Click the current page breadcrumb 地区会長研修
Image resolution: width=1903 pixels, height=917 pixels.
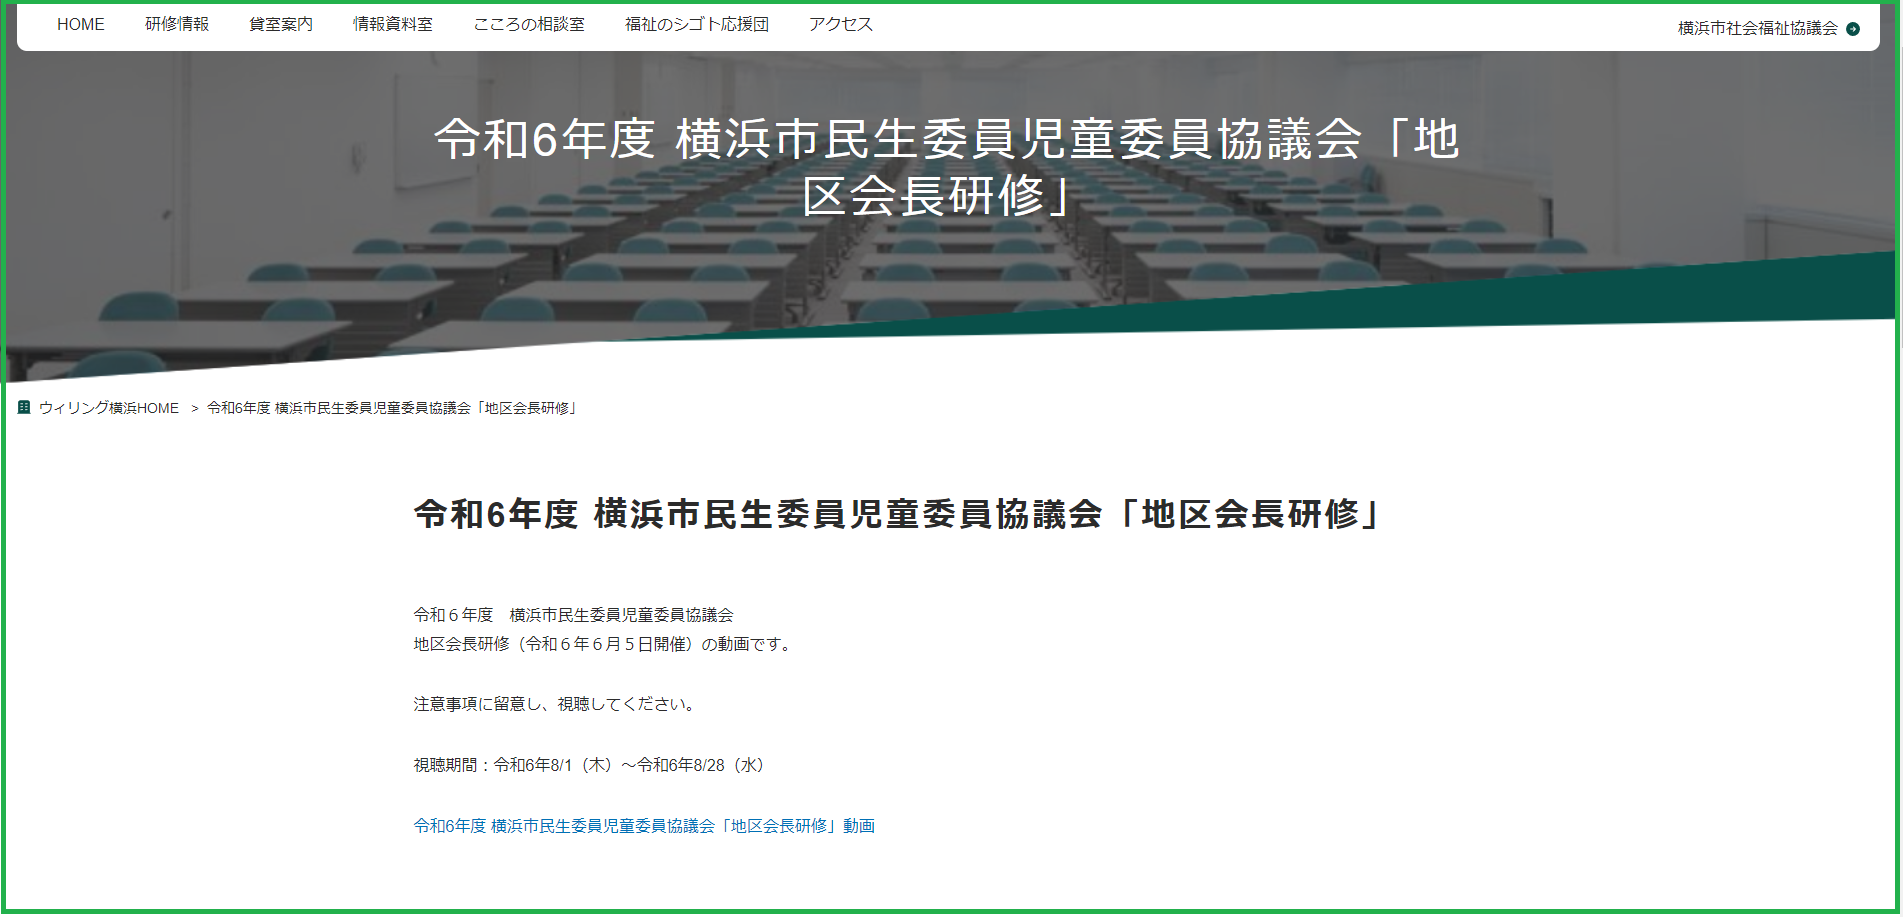click(x=392, y=408)
